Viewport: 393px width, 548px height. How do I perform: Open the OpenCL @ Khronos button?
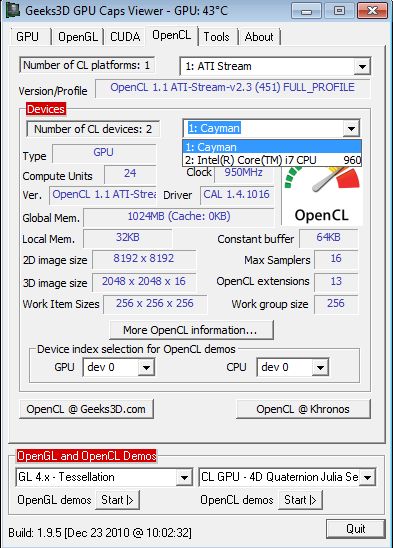303,409
